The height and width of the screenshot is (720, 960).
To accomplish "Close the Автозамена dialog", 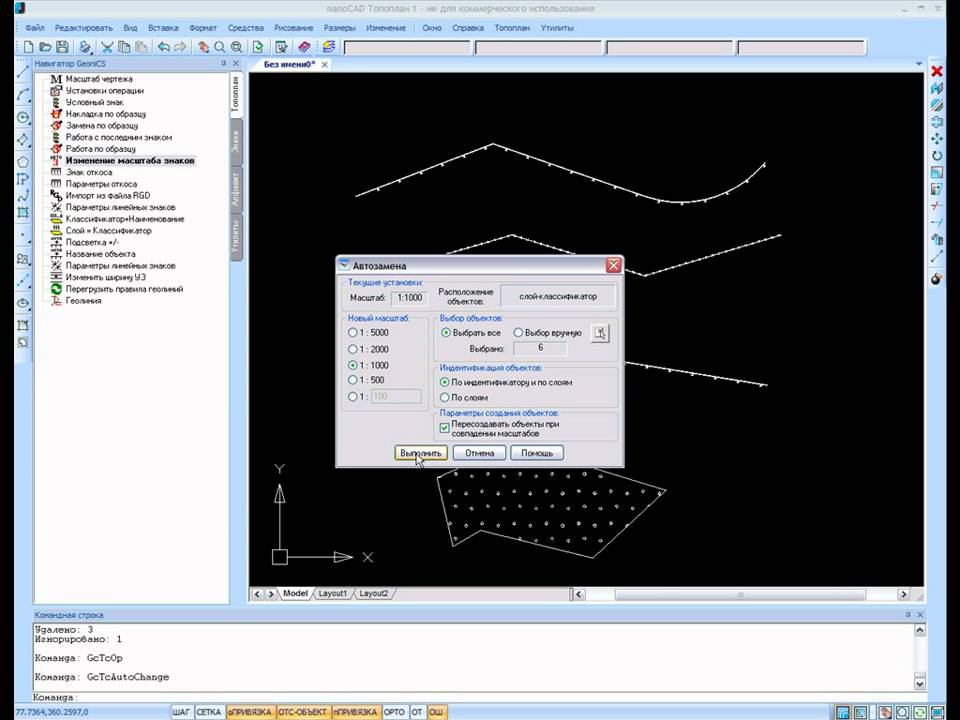I will 613,265.
